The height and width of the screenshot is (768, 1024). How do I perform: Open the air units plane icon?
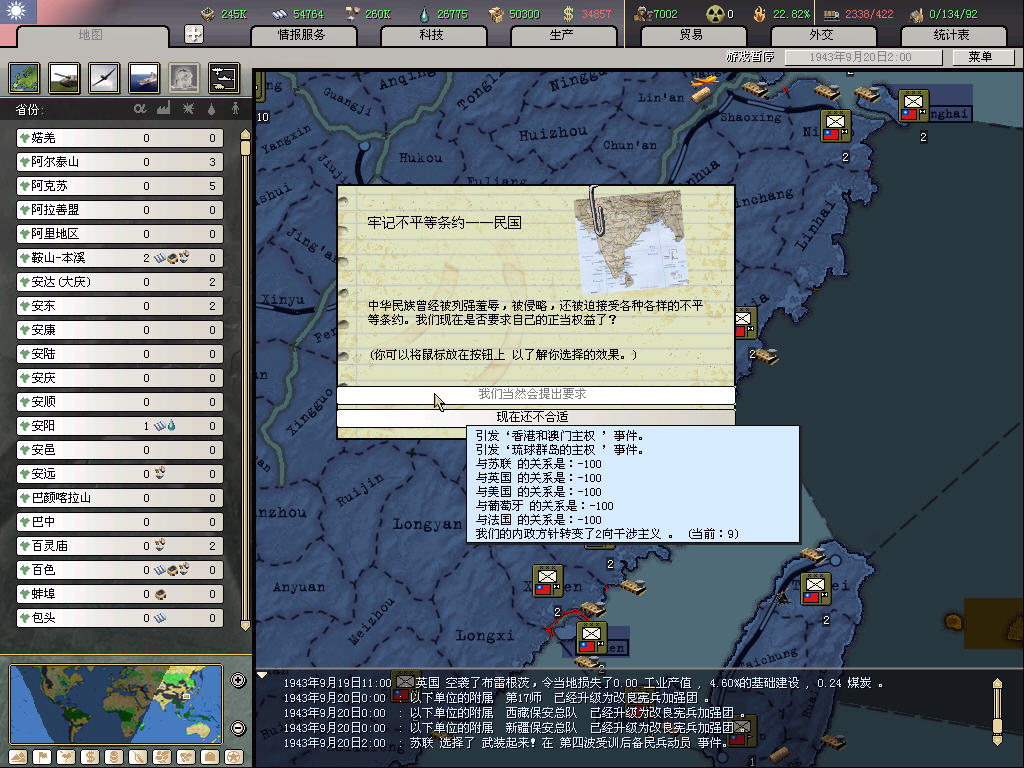(x=103, y=78)
